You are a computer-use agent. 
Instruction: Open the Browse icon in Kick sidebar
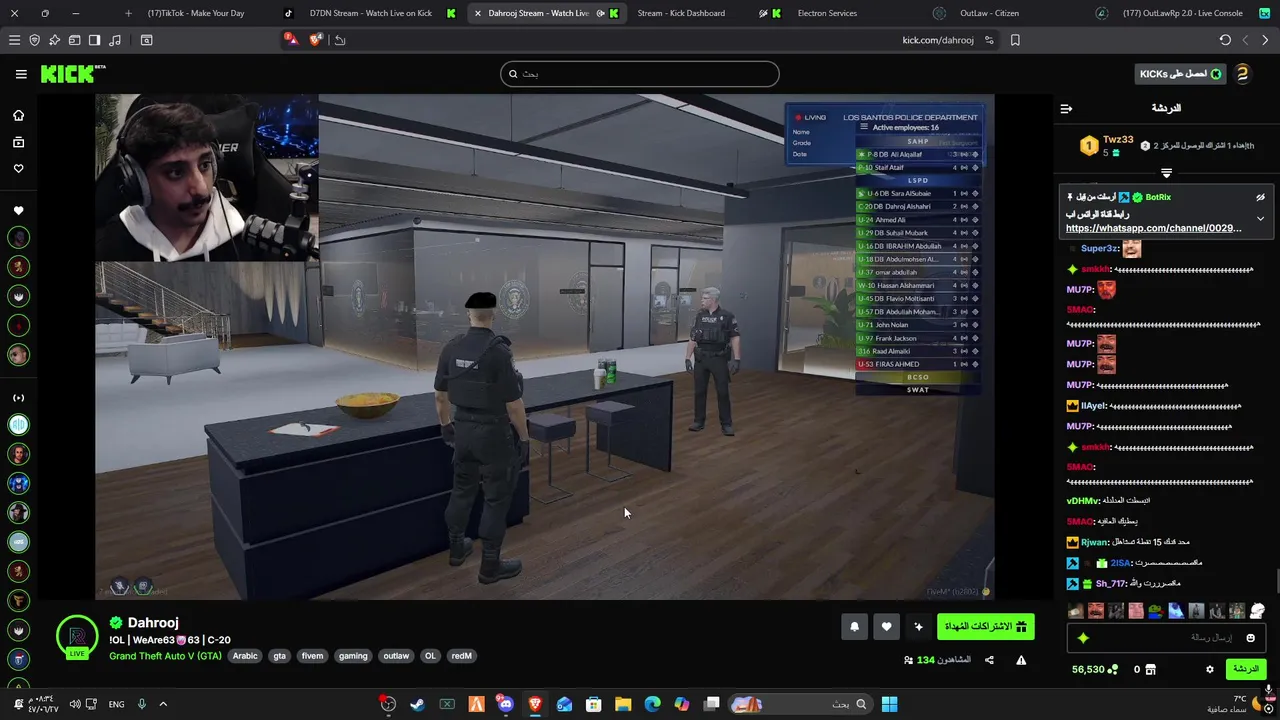(x=18, y=142)
